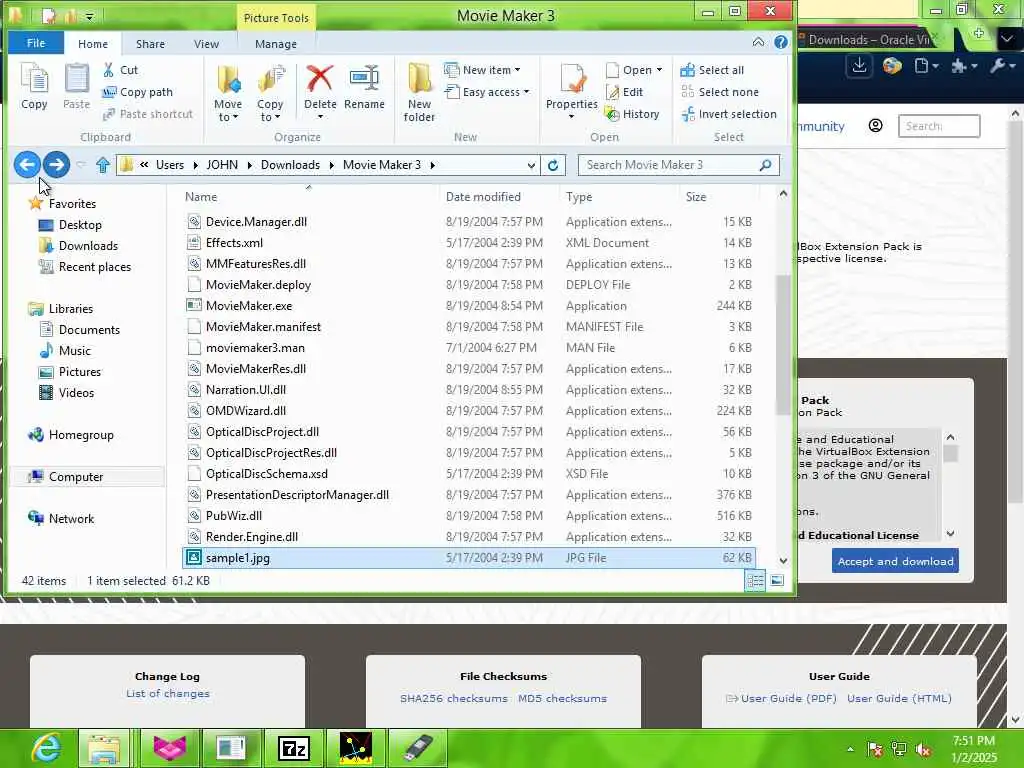The height and width of the screenshot is (768, 1024).
Task: Open 7-Zip from the taskbar
Action: pos(293,748)
